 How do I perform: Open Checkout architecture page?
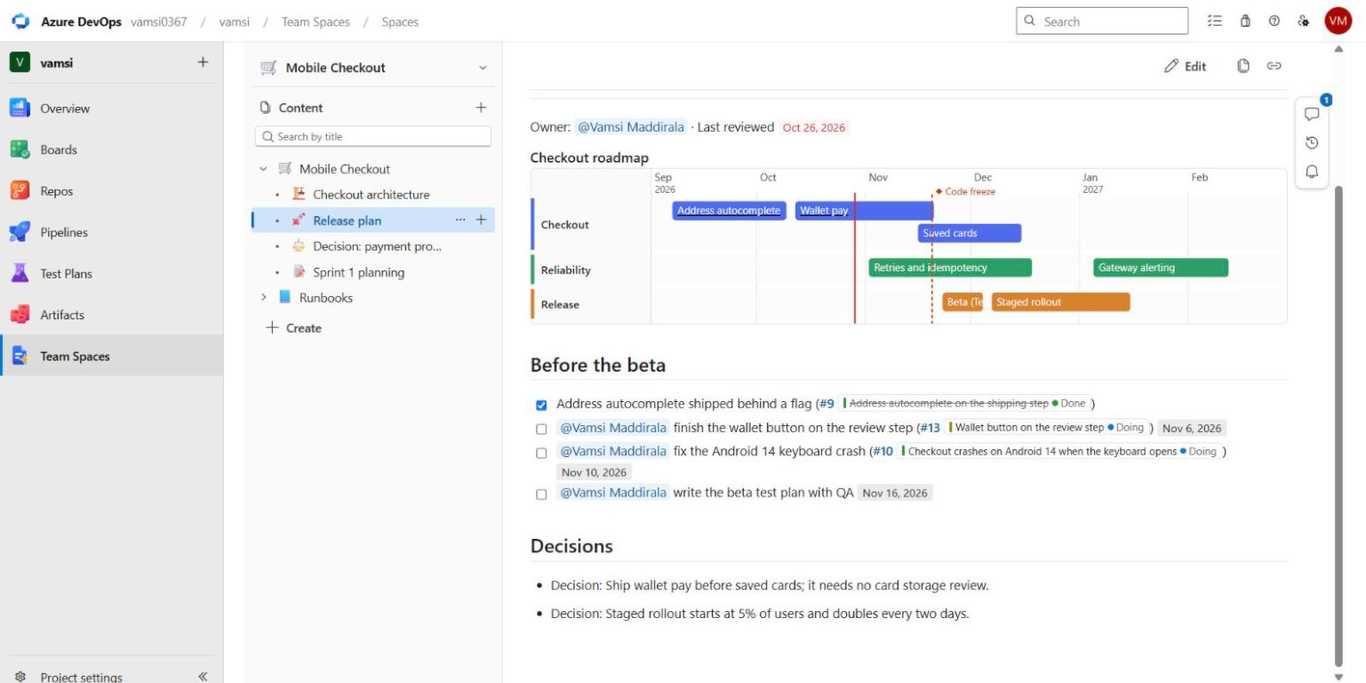[x=371, y=194]
